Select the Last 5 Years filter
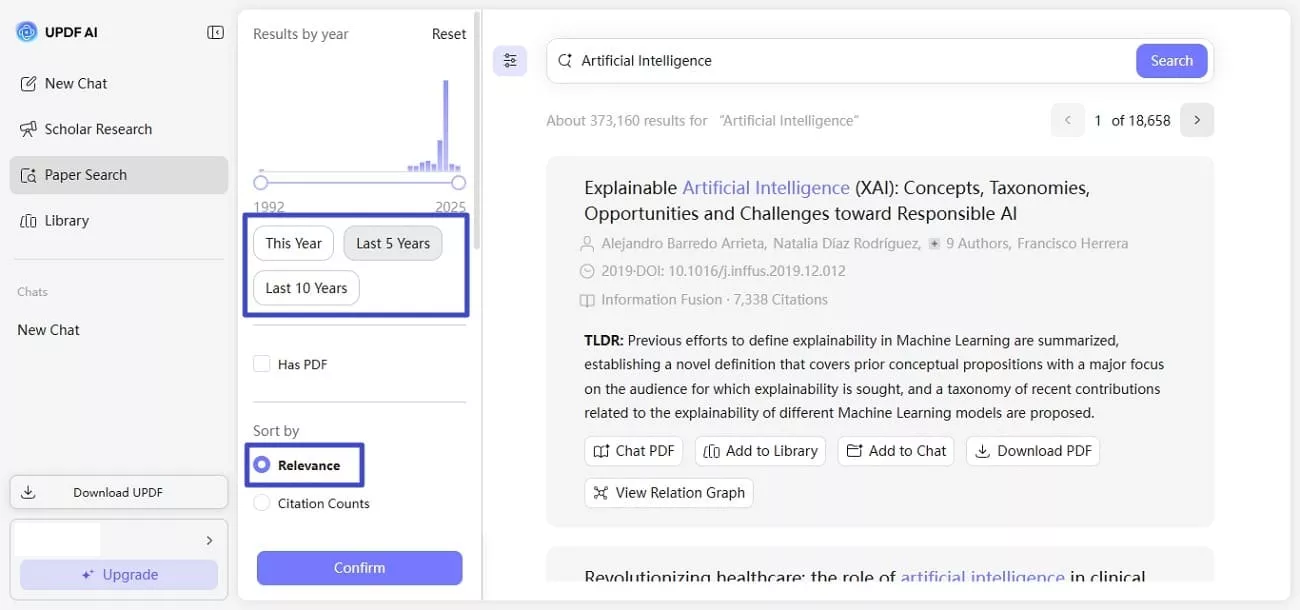This screenshot has width=1300, height=610. 392,243
